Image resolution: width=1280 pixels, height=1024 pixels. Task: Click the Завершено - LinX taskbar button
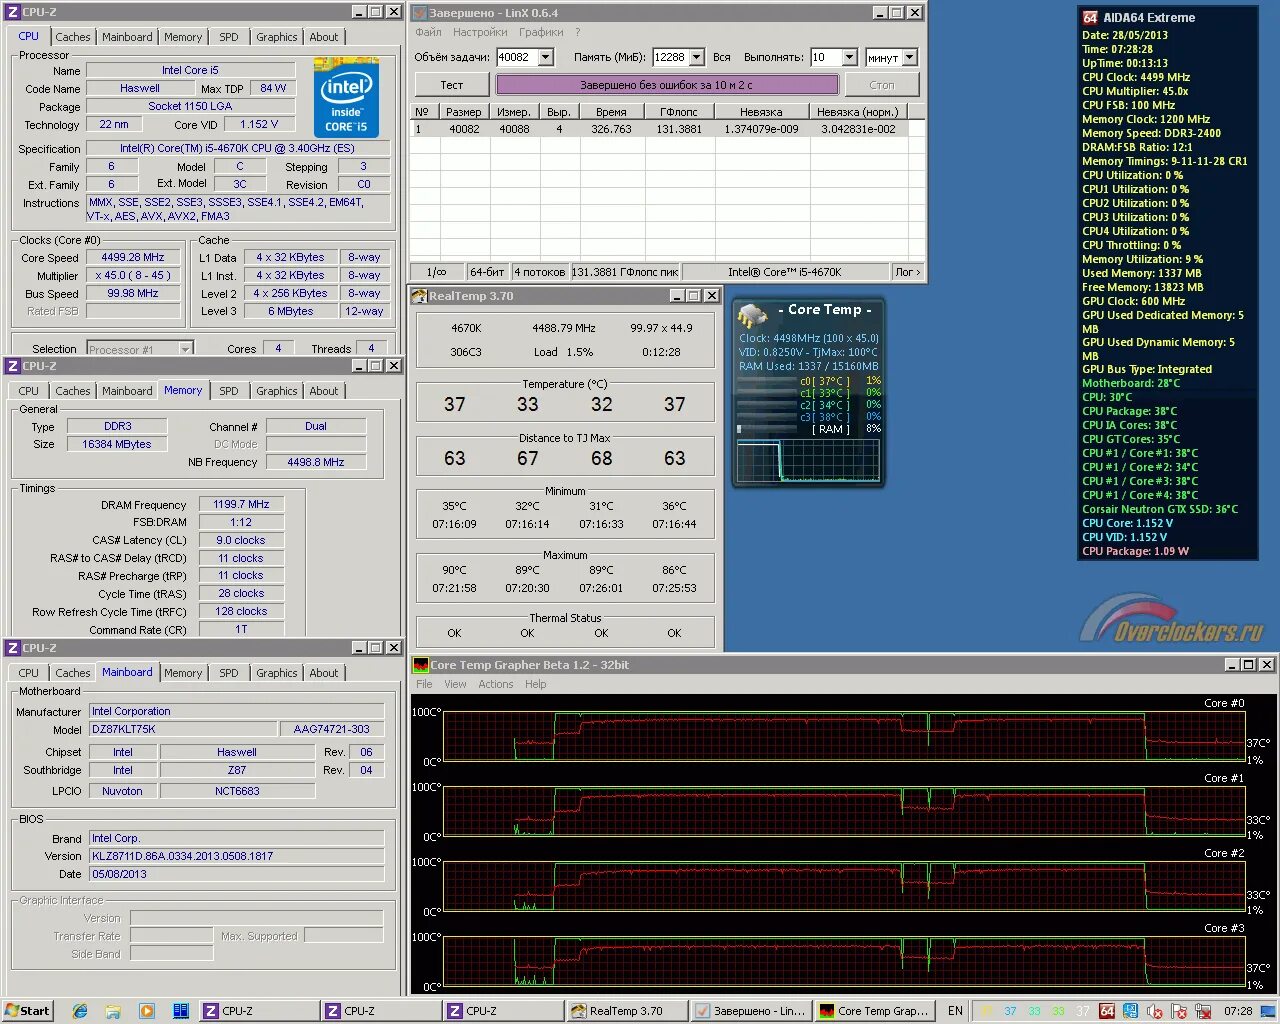750,1011
